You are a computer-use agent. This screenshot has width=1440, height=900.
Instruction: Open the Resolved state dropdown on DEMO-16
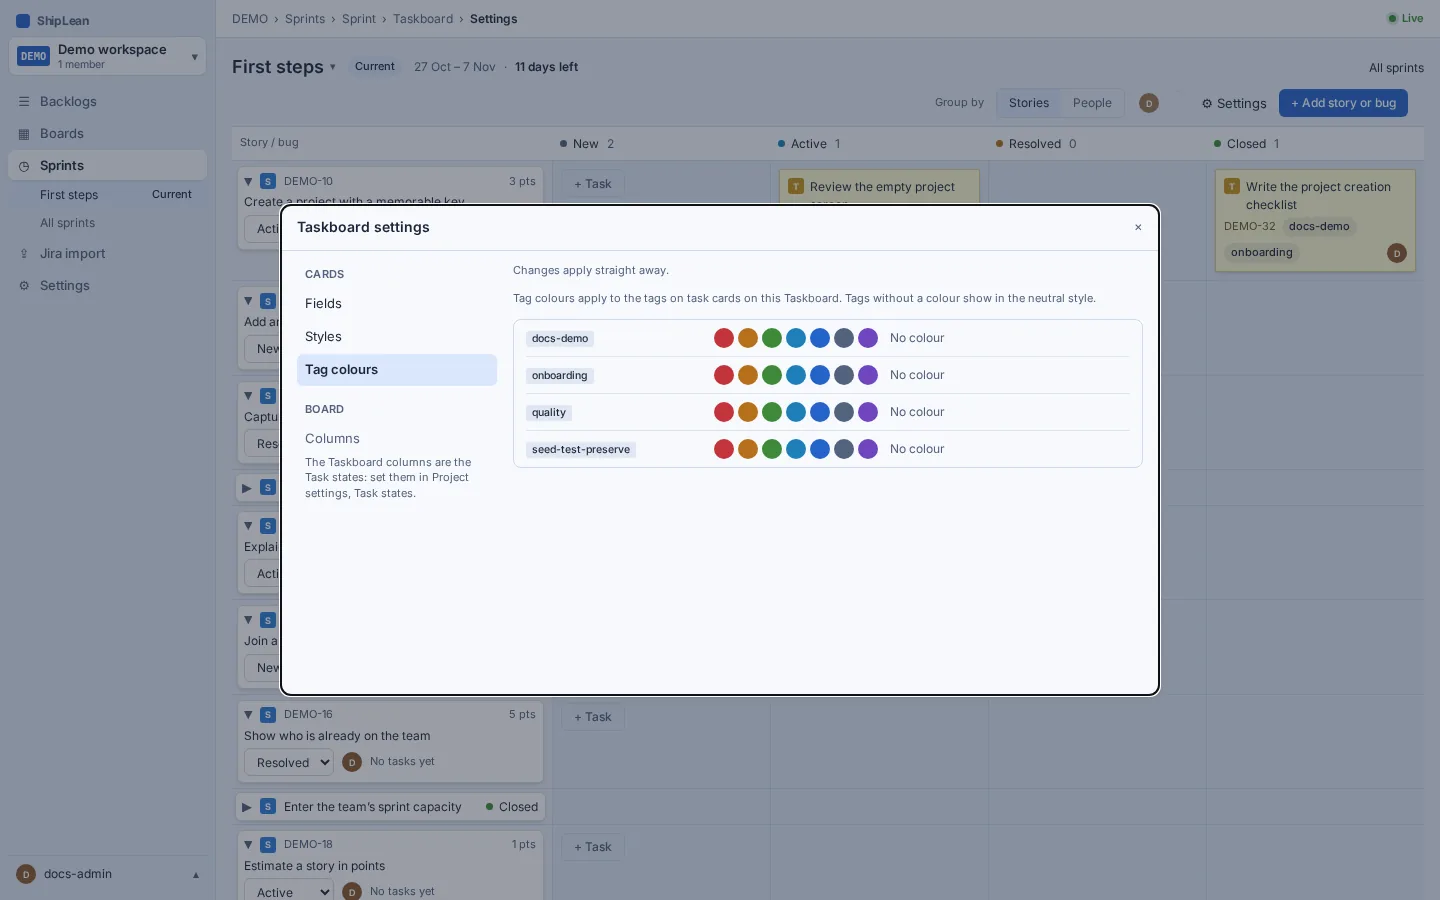tap(288, 762)
